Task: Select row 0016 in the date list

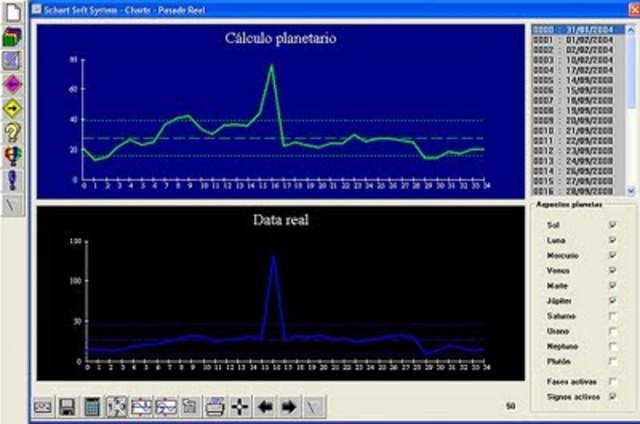Action: [578, 191]
